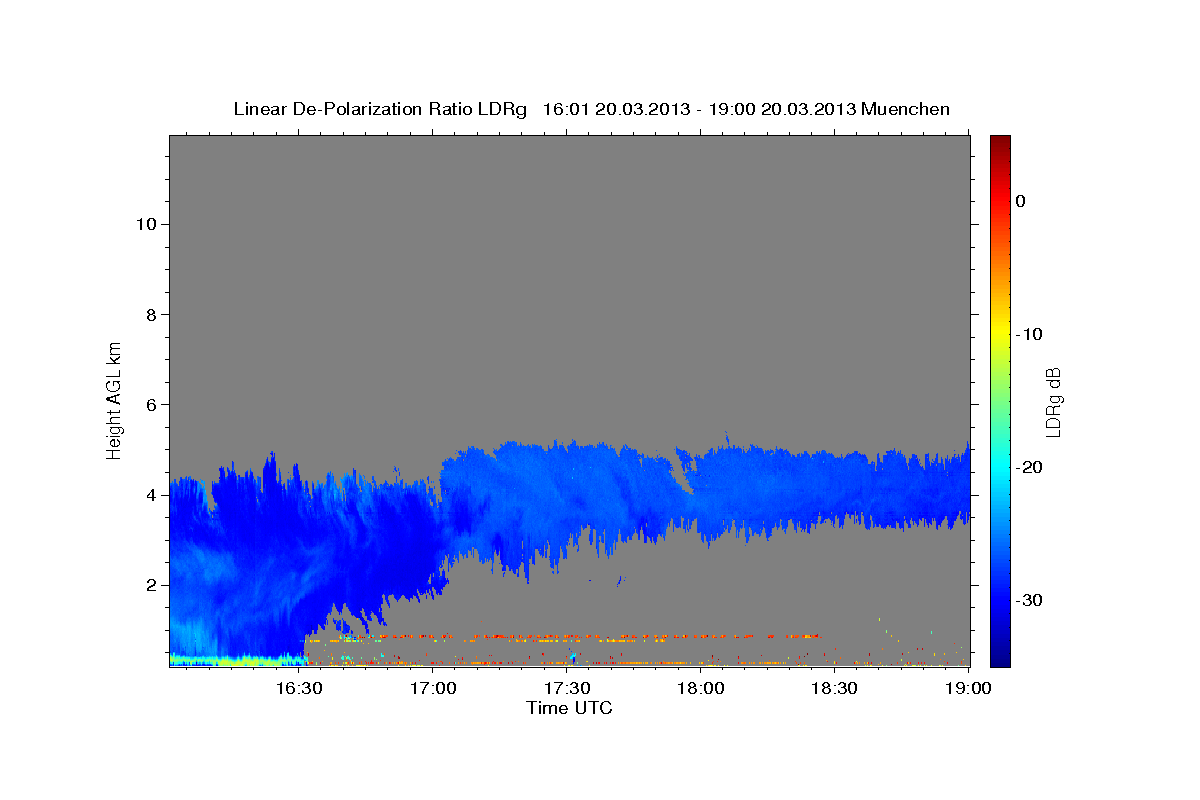The width and height of the screenshot is (1200, 800).
Task: Click the dark blue bottom of colorbar
Action: coord(1000,658)
